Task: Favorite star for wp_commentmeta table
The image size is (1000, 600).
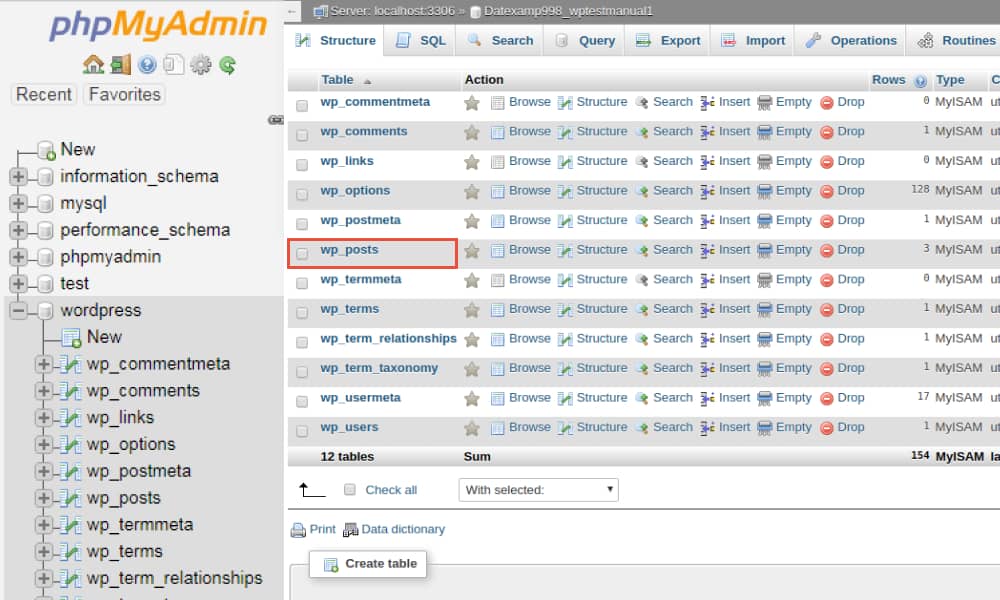Action: (x=472, y=103)
